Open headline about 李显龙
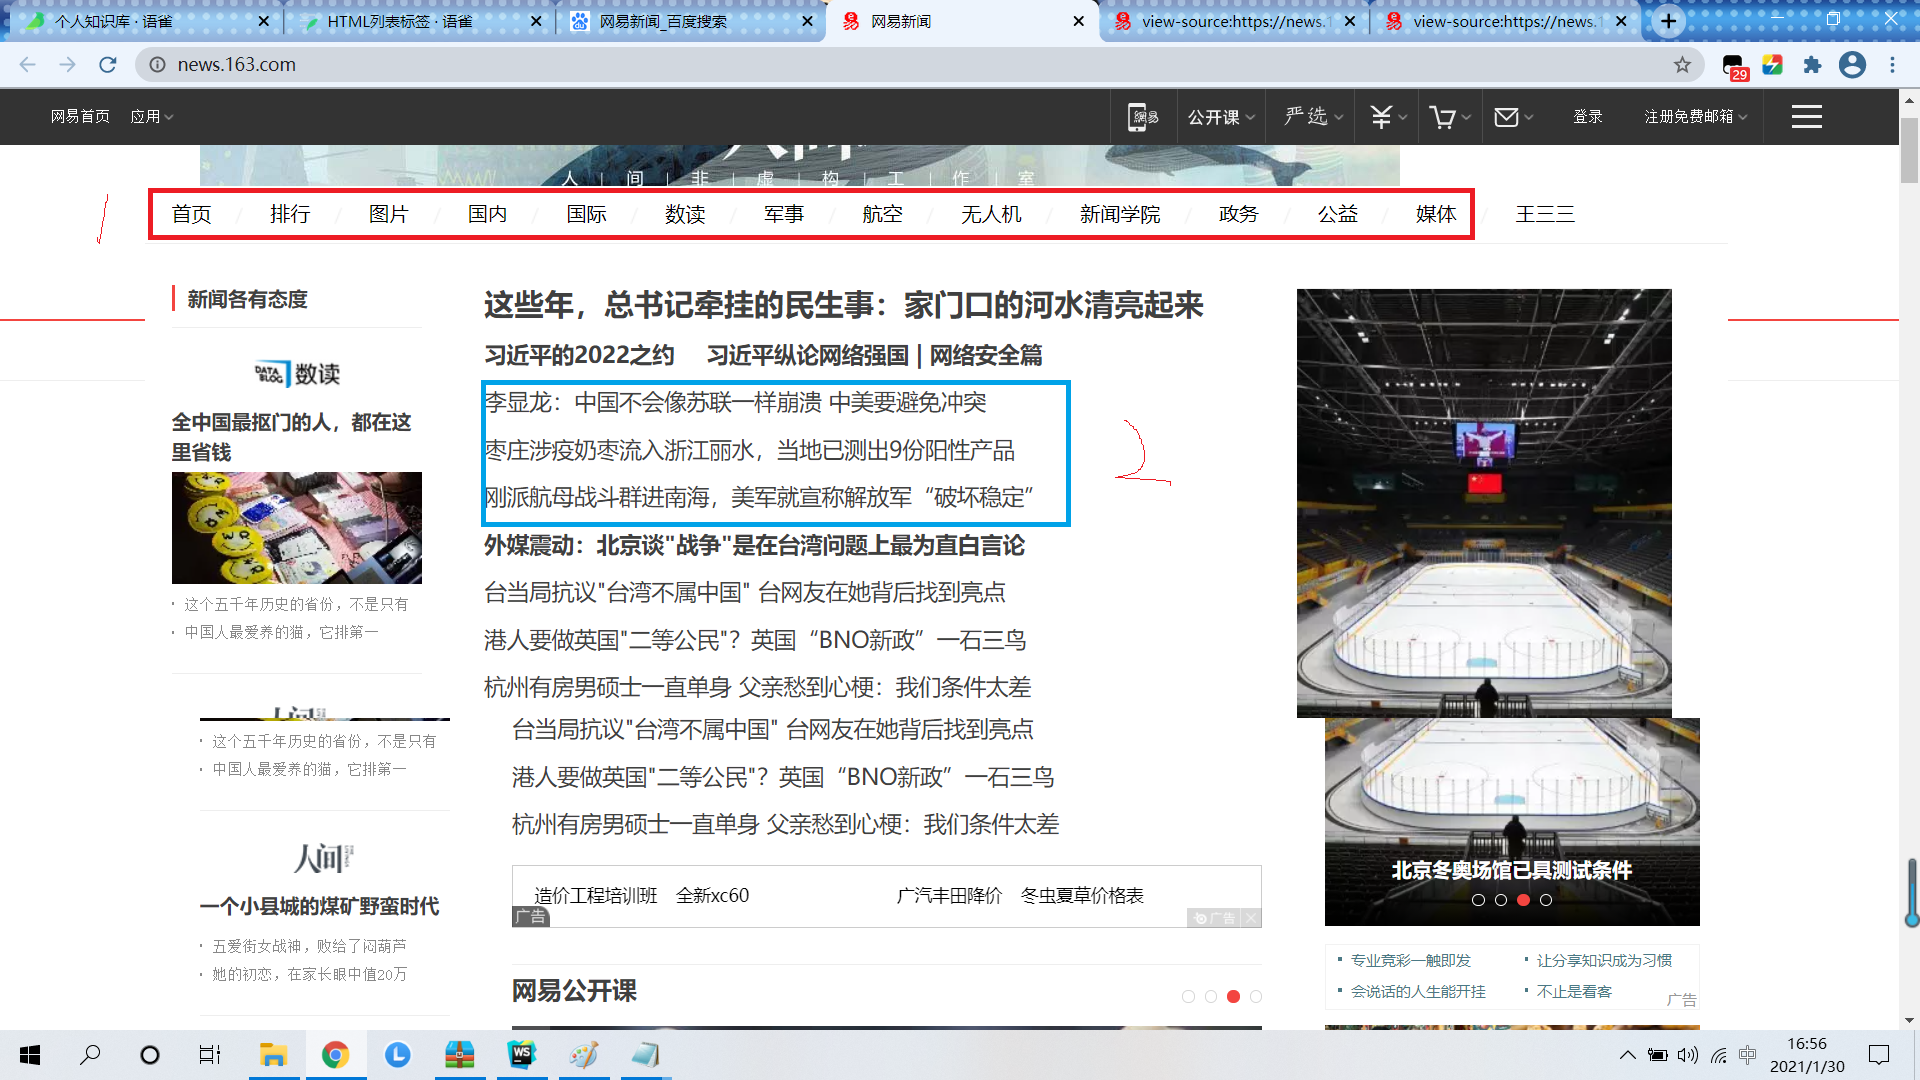This screenshot has width=1920, height=1080. click(x=735, y=402)
